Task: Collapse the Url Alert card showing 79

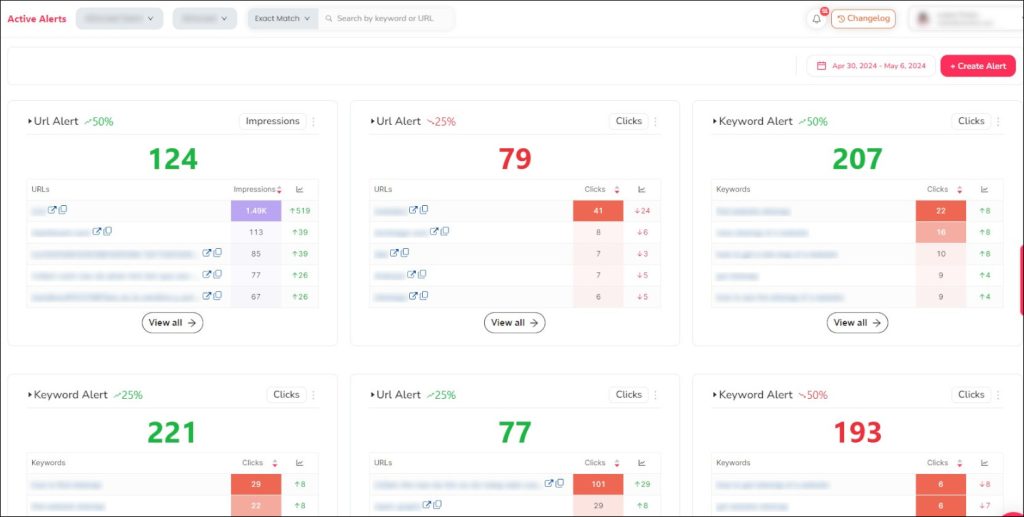Action: click(x=372, y=121)
